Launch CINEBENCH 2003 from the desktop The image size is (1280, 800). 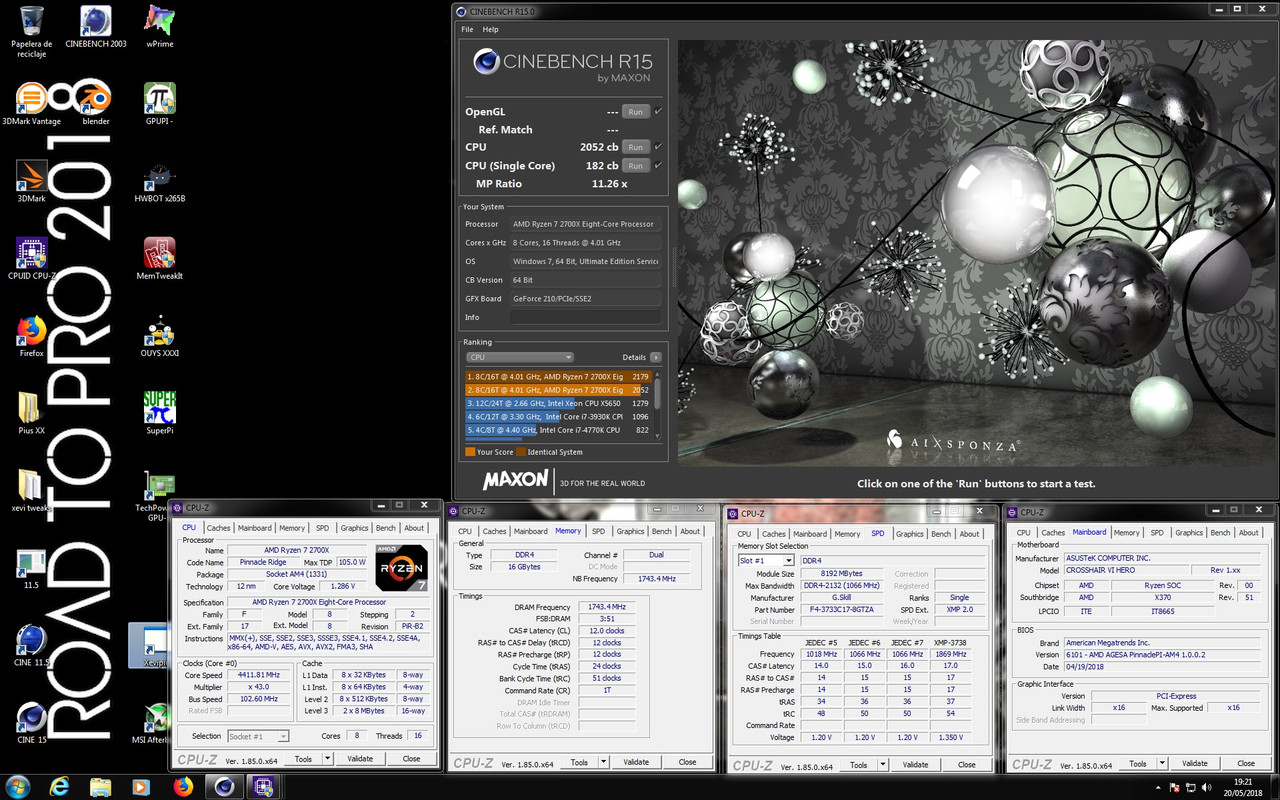[96, 28]
